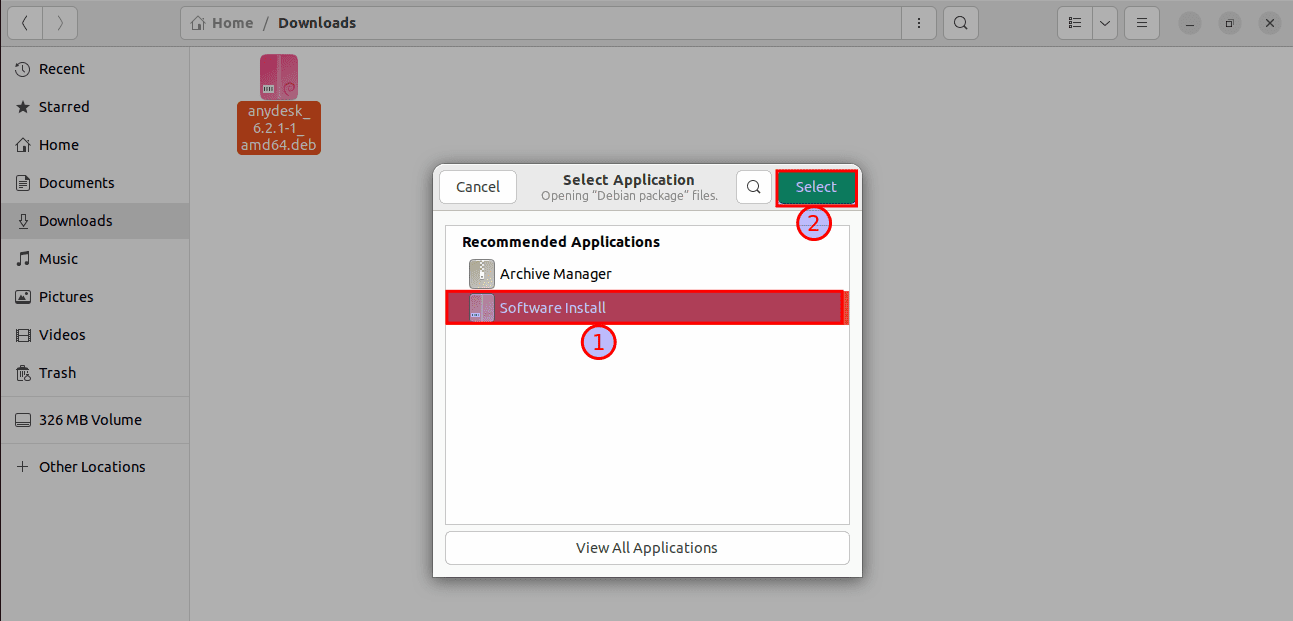Click the Videos icon in sidebar
The image size is (1293, 621).
click(x=23, y=335)
